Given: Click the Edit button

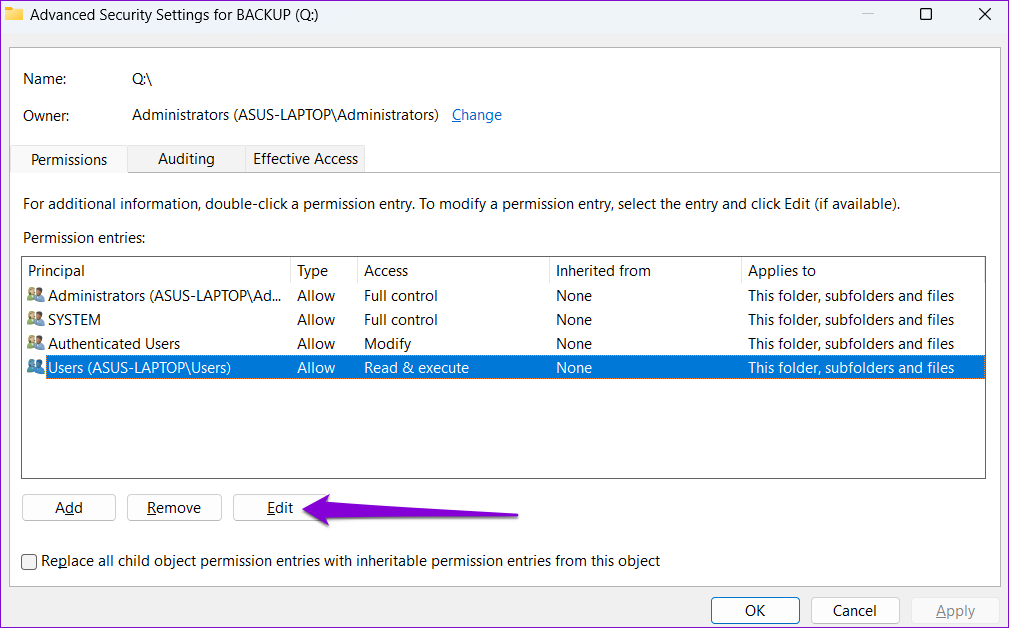Looking at the screenshot, I should click(280, 508).
